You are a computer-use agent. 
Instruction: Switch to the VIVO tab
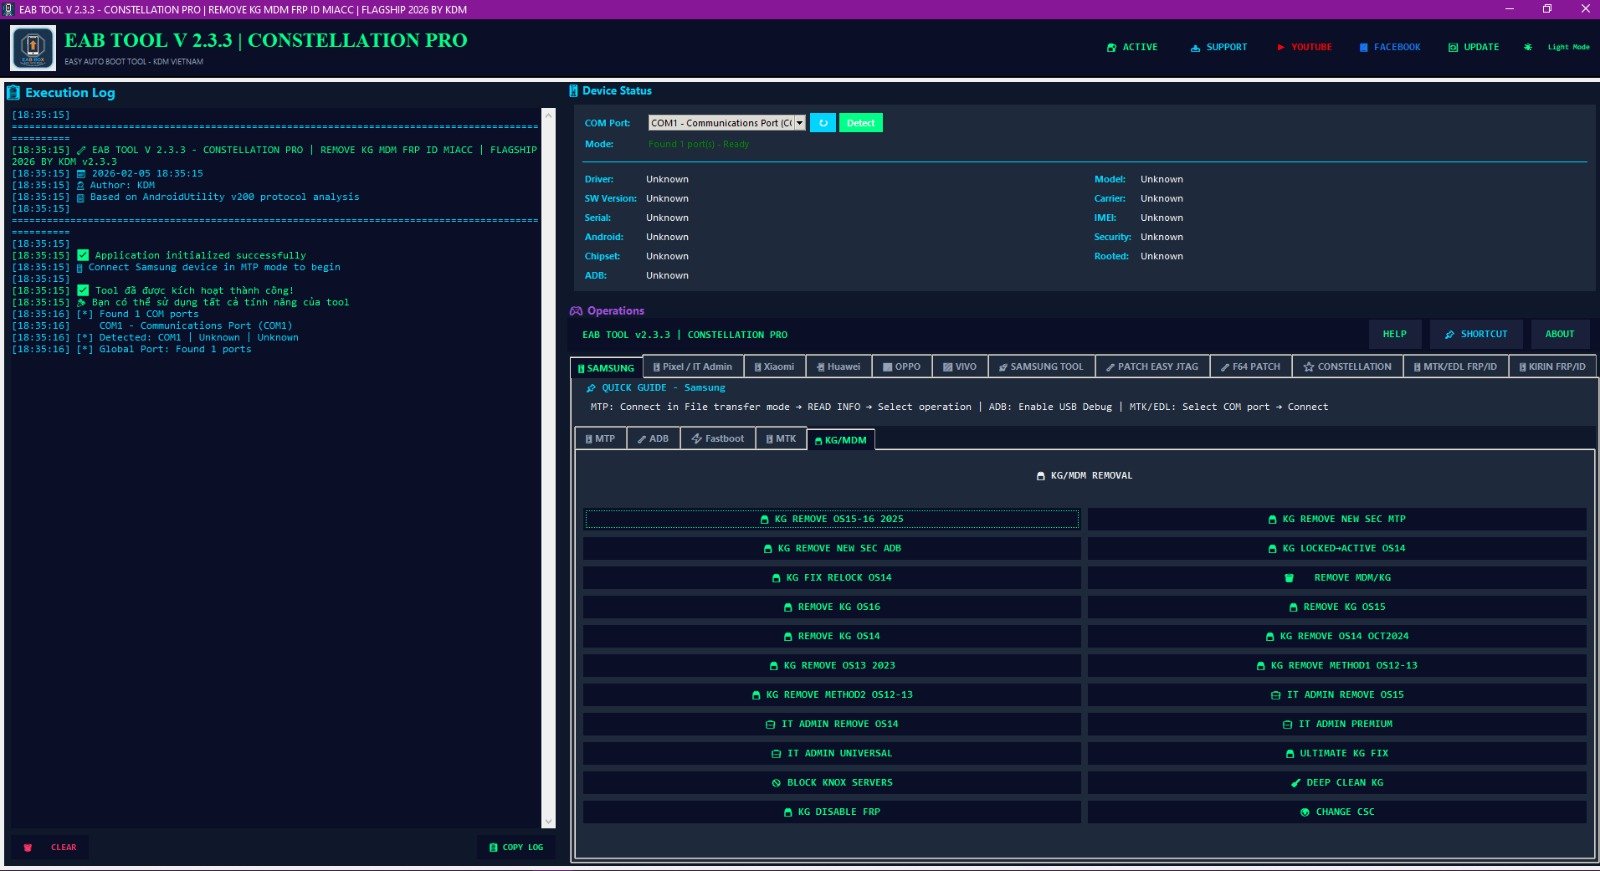pyautogui.click(x=960, y=367)
